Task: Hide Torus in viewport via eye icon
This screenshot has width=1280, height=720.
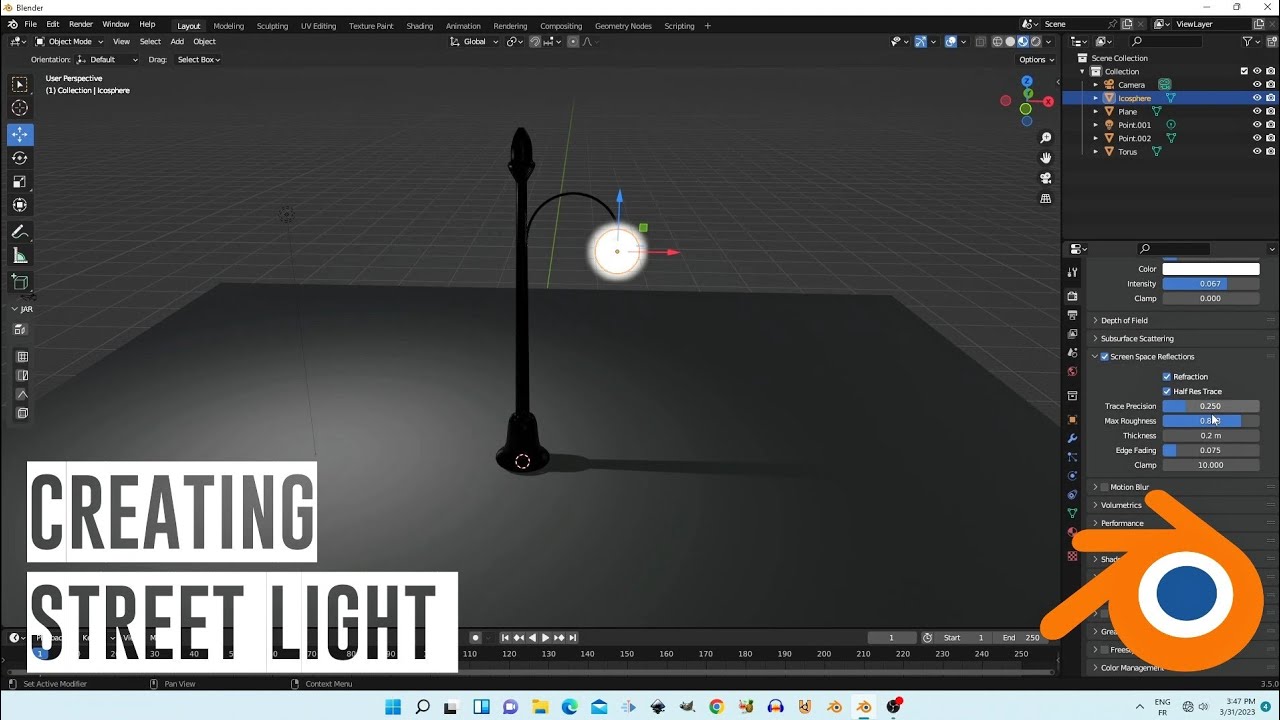Action: (1257, 151)
